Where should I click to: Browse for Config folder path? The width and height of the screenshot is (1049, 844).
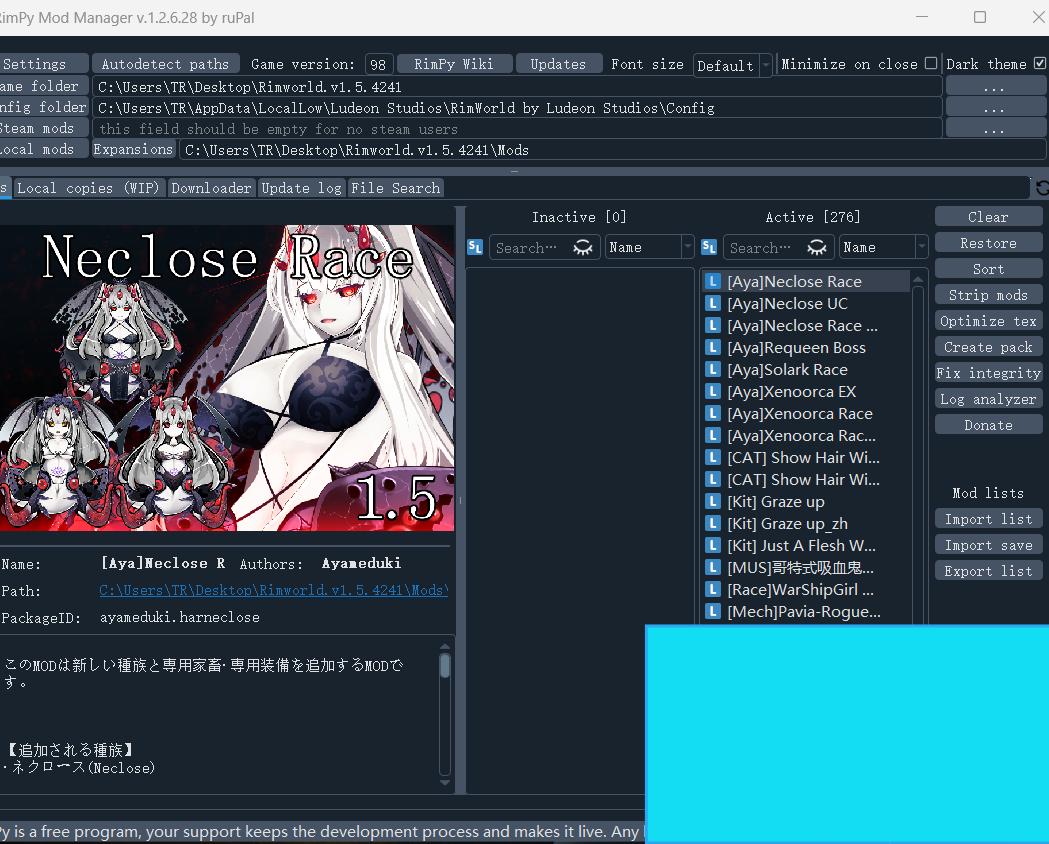[994, 108]
